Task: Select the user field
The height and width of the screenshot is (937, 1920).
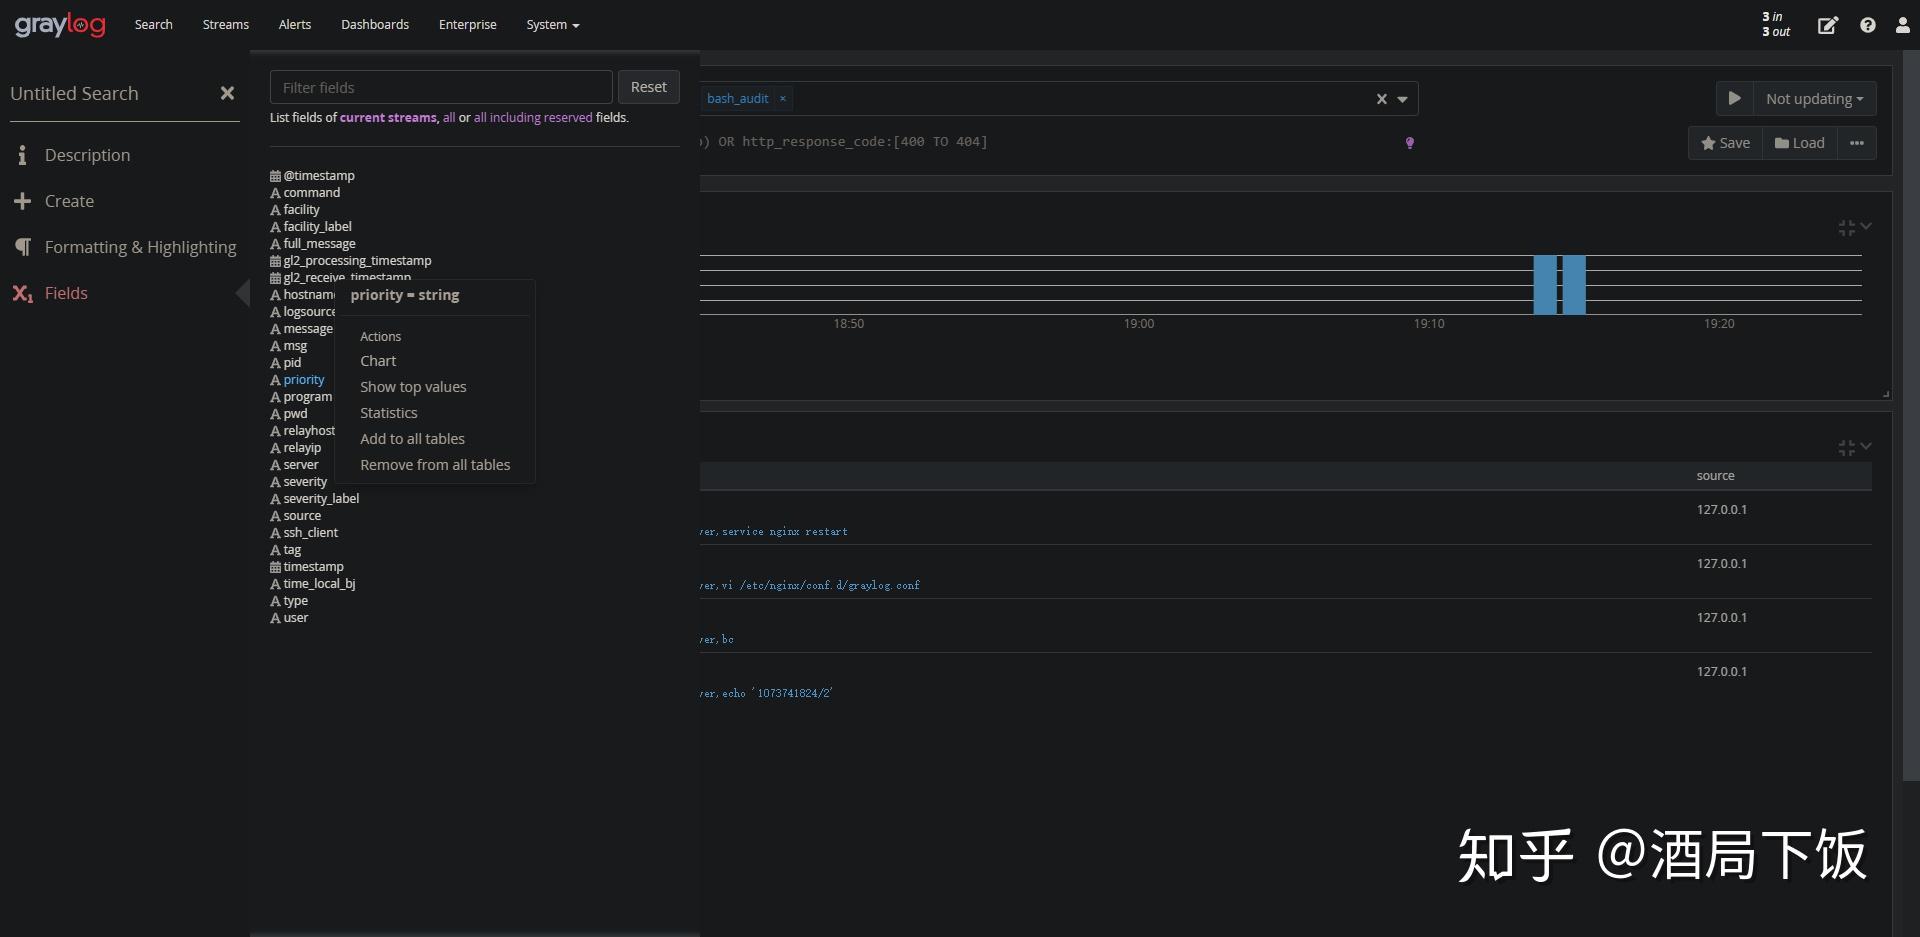Action: click(x=295, y=618)
